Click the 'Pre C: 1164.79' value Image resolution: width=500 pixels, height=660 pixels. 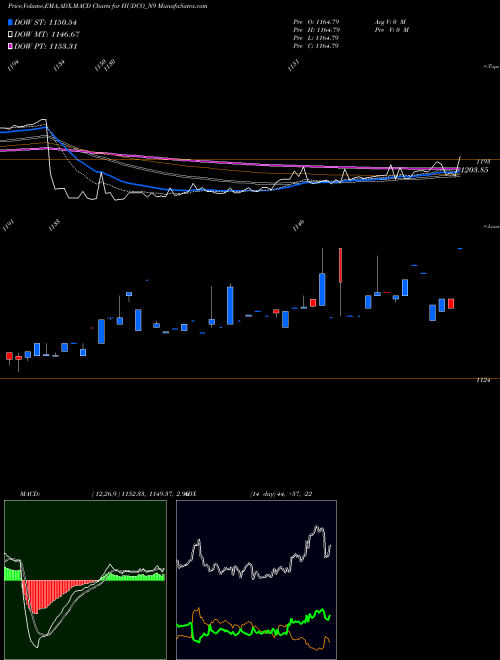point(316,46)
